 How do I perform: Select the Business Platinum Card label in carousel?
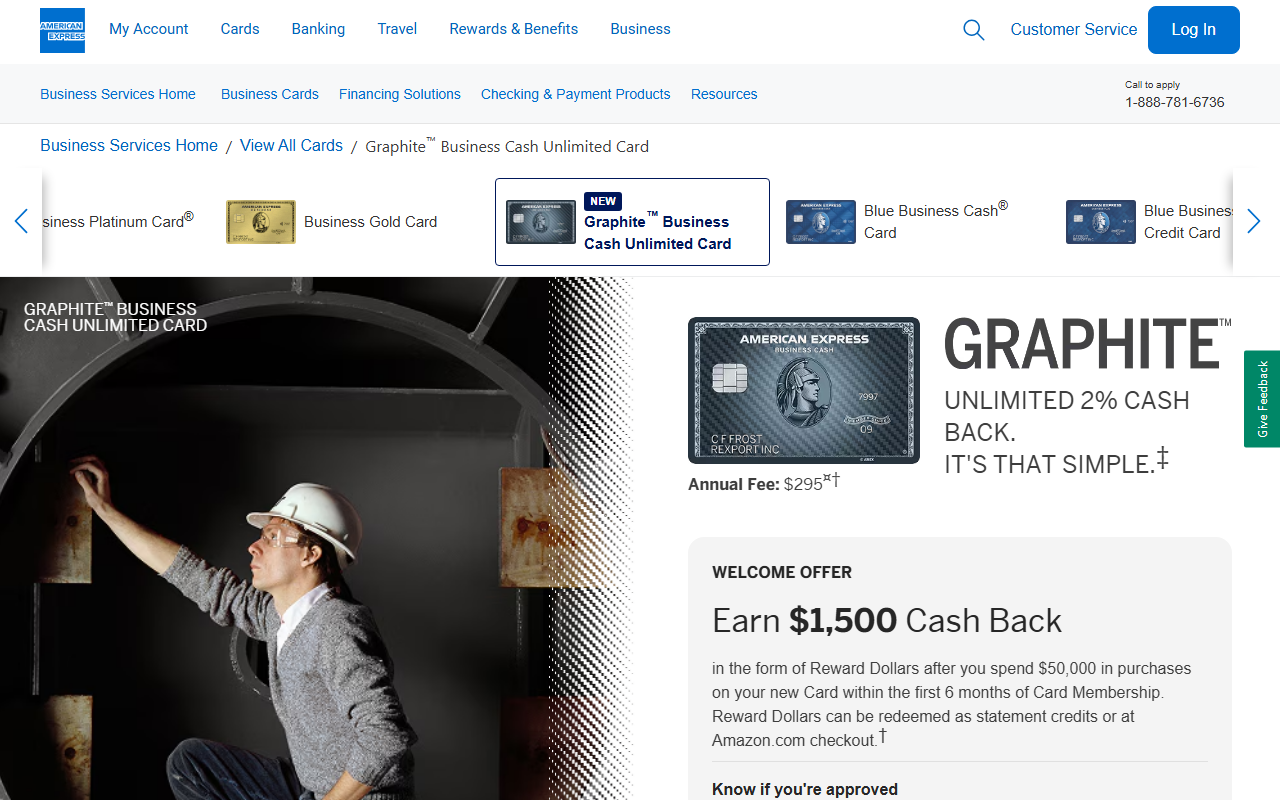point(117,221)
